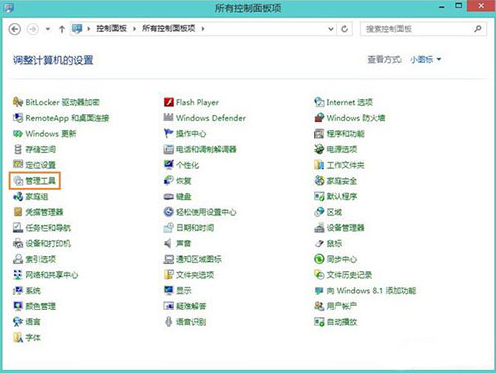Open the address bar history dropdown
Screen dimensions: 496x373
pos(331,29)
